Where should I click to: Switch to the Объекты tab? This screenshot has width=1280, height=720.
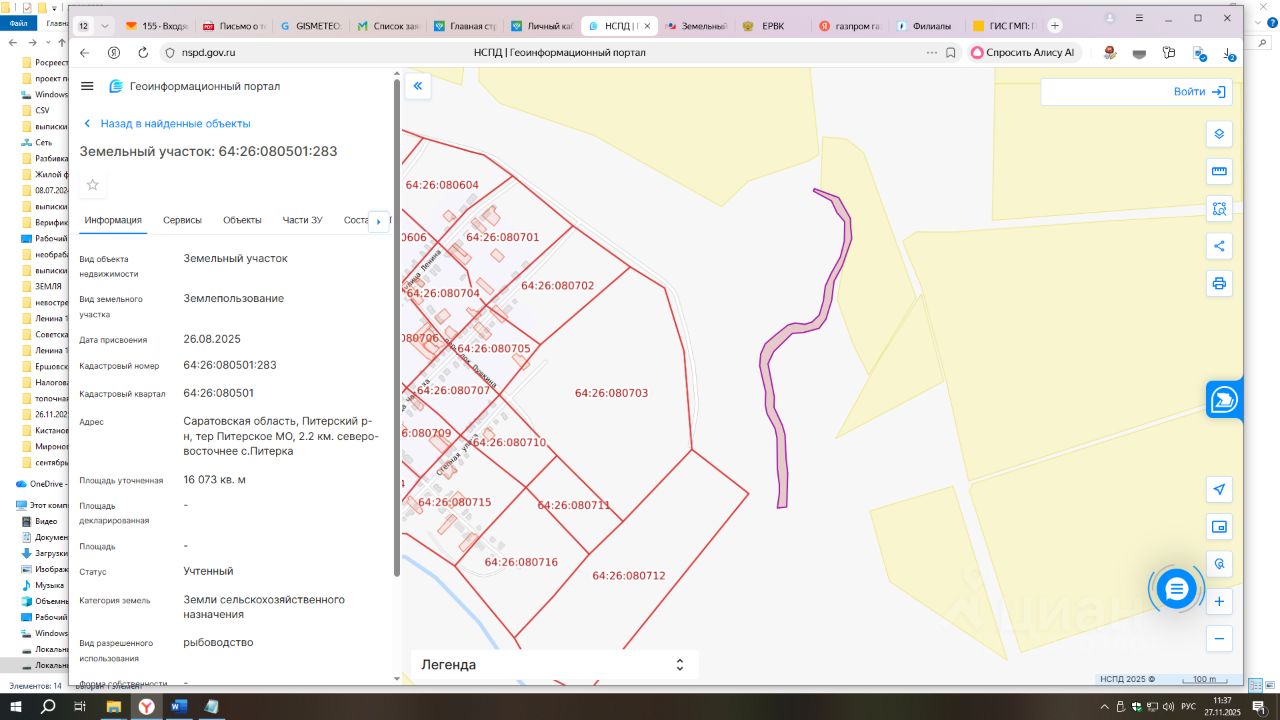point(242,220)
